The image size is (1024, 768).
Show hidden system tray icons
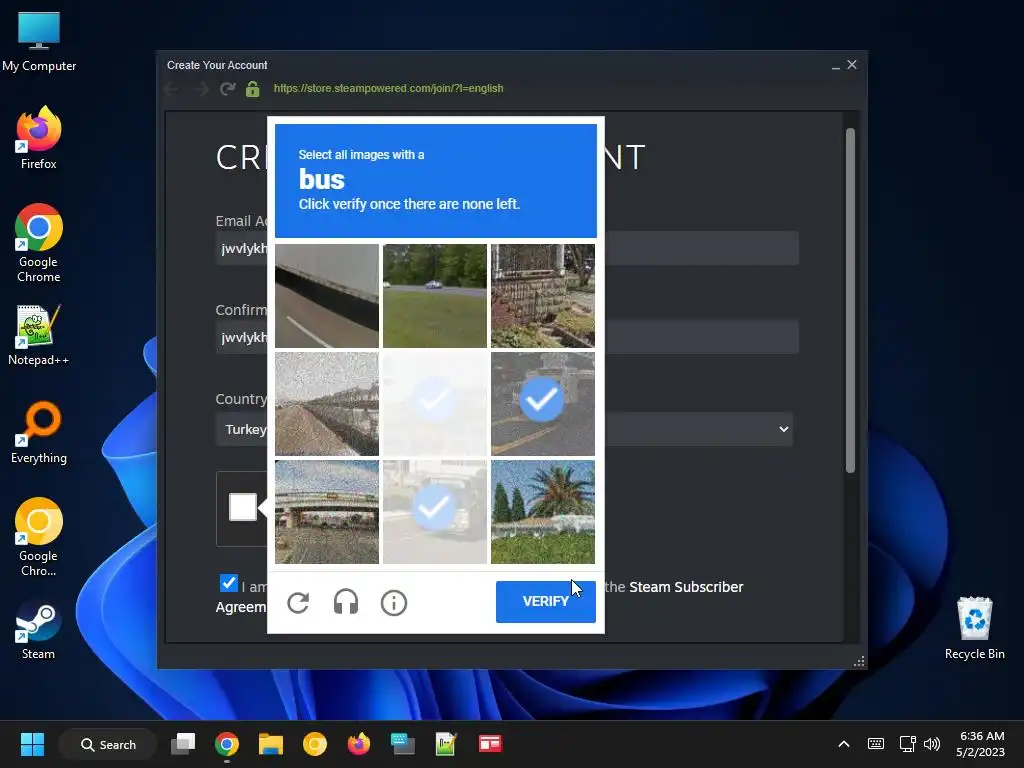point(844,744)
